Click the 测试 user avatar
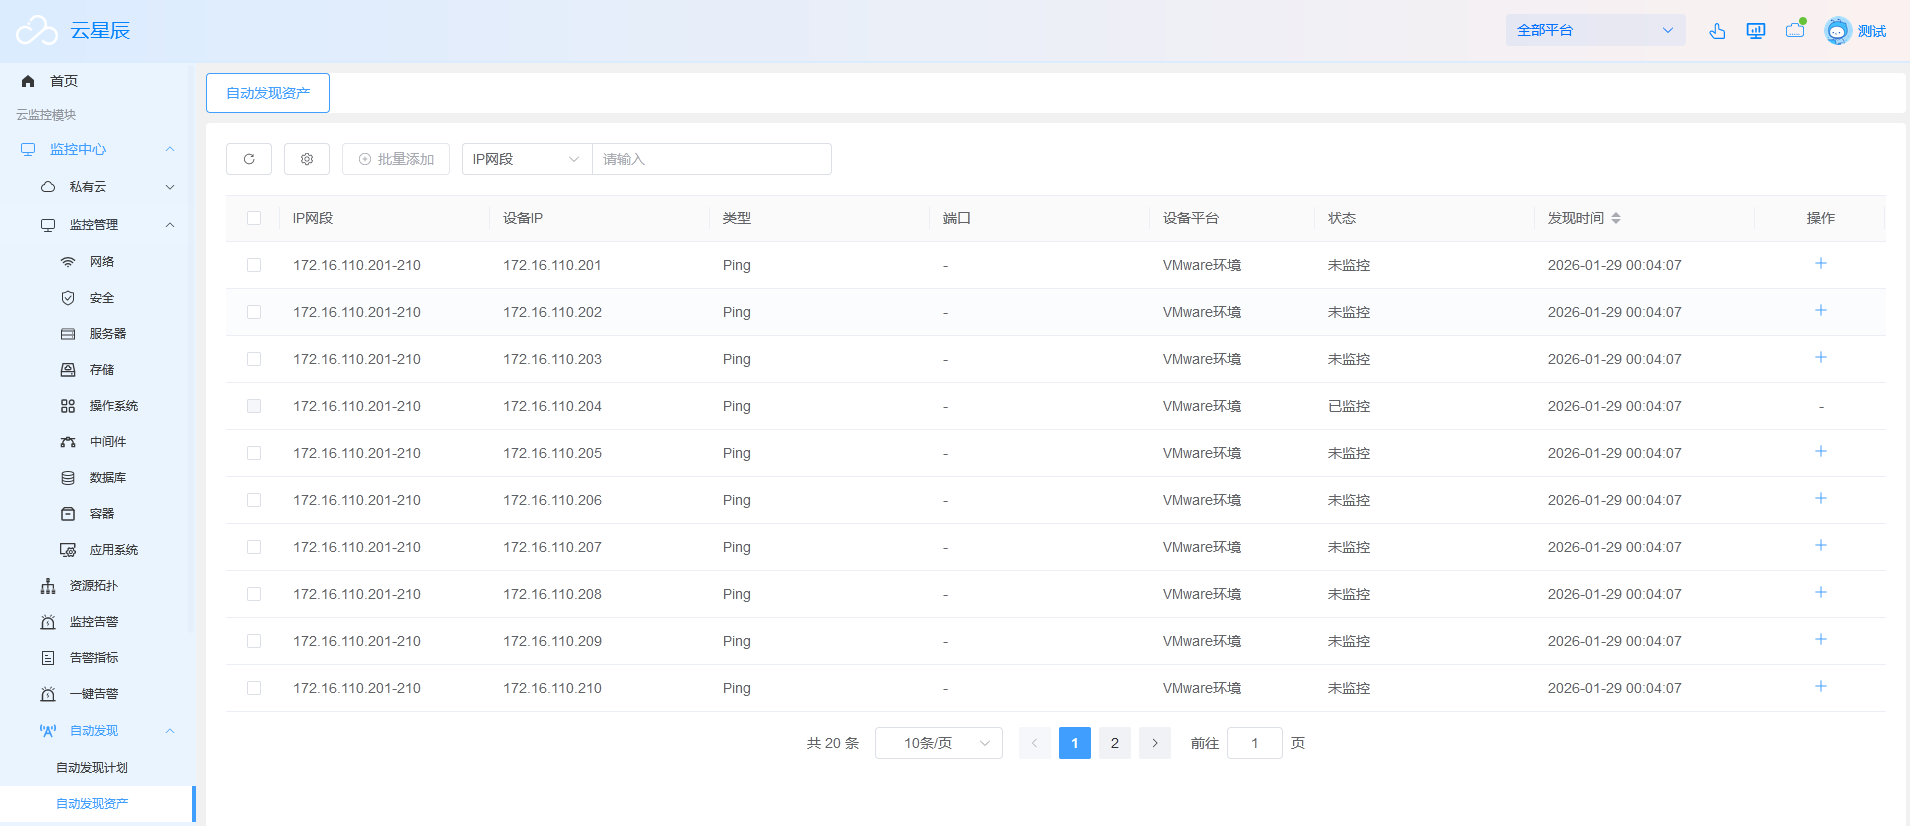1910x826 pixels. click(1838, 31)
